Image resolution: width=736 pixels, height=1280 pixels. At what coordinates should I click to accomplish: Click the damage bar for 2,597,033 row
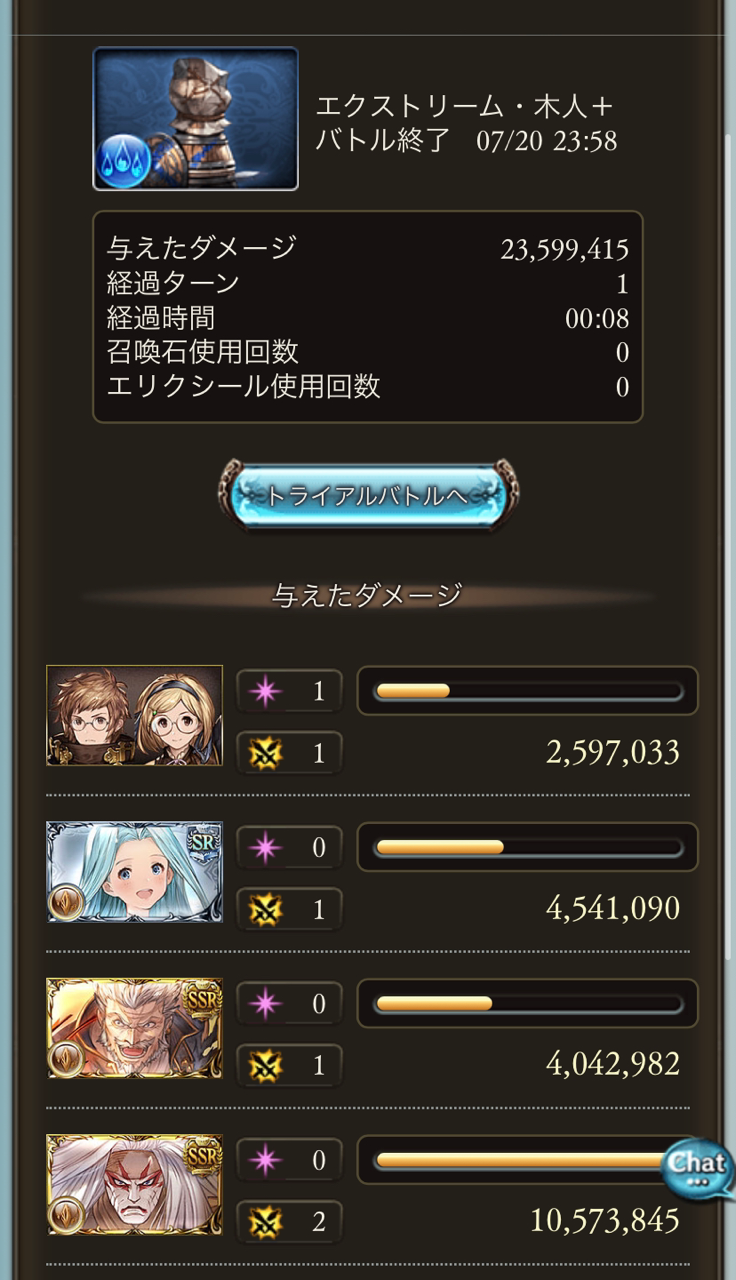pyautogui.click(x=528, y=691)
